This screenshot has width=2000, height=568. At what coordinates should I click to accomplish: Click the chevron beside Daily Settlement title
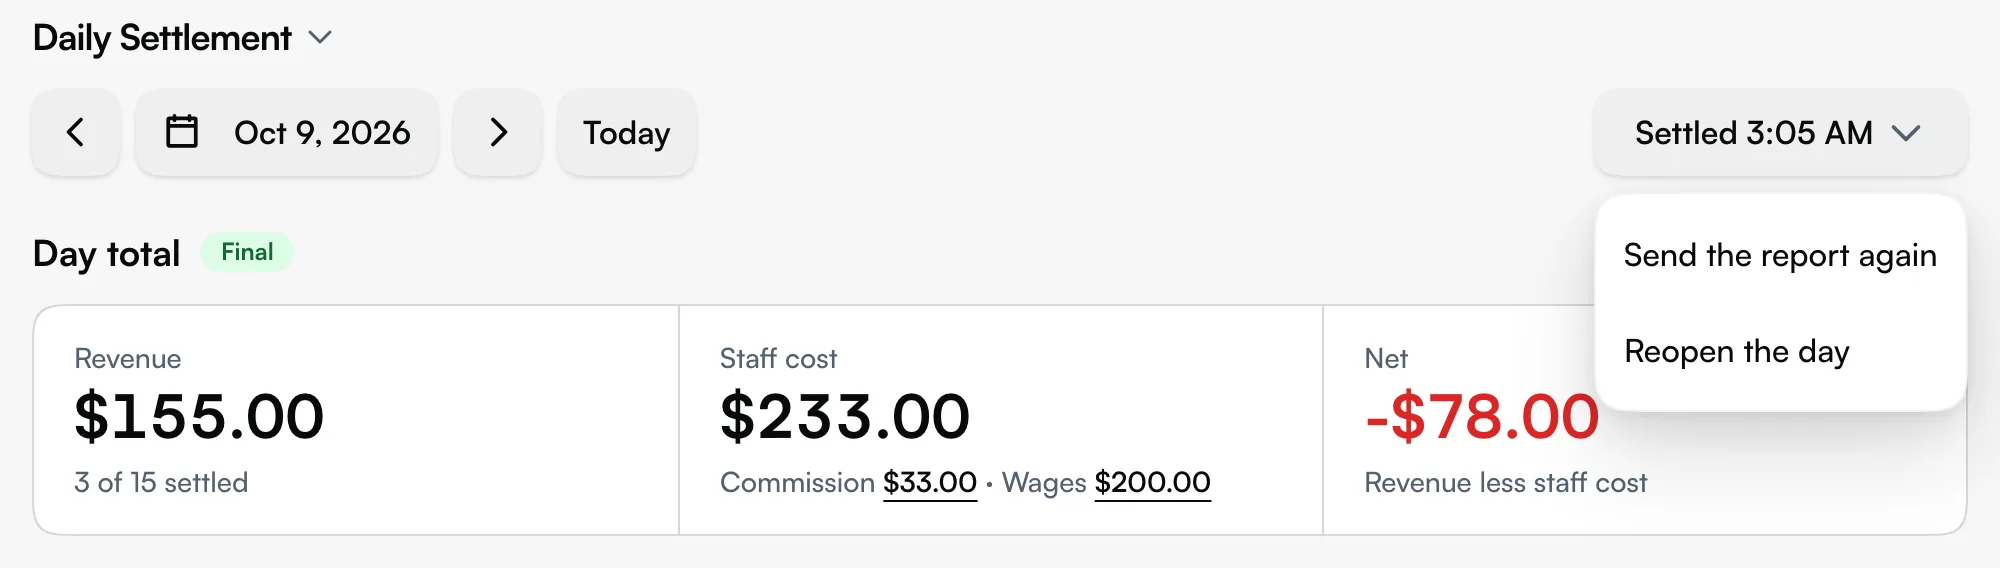[320, 38]
